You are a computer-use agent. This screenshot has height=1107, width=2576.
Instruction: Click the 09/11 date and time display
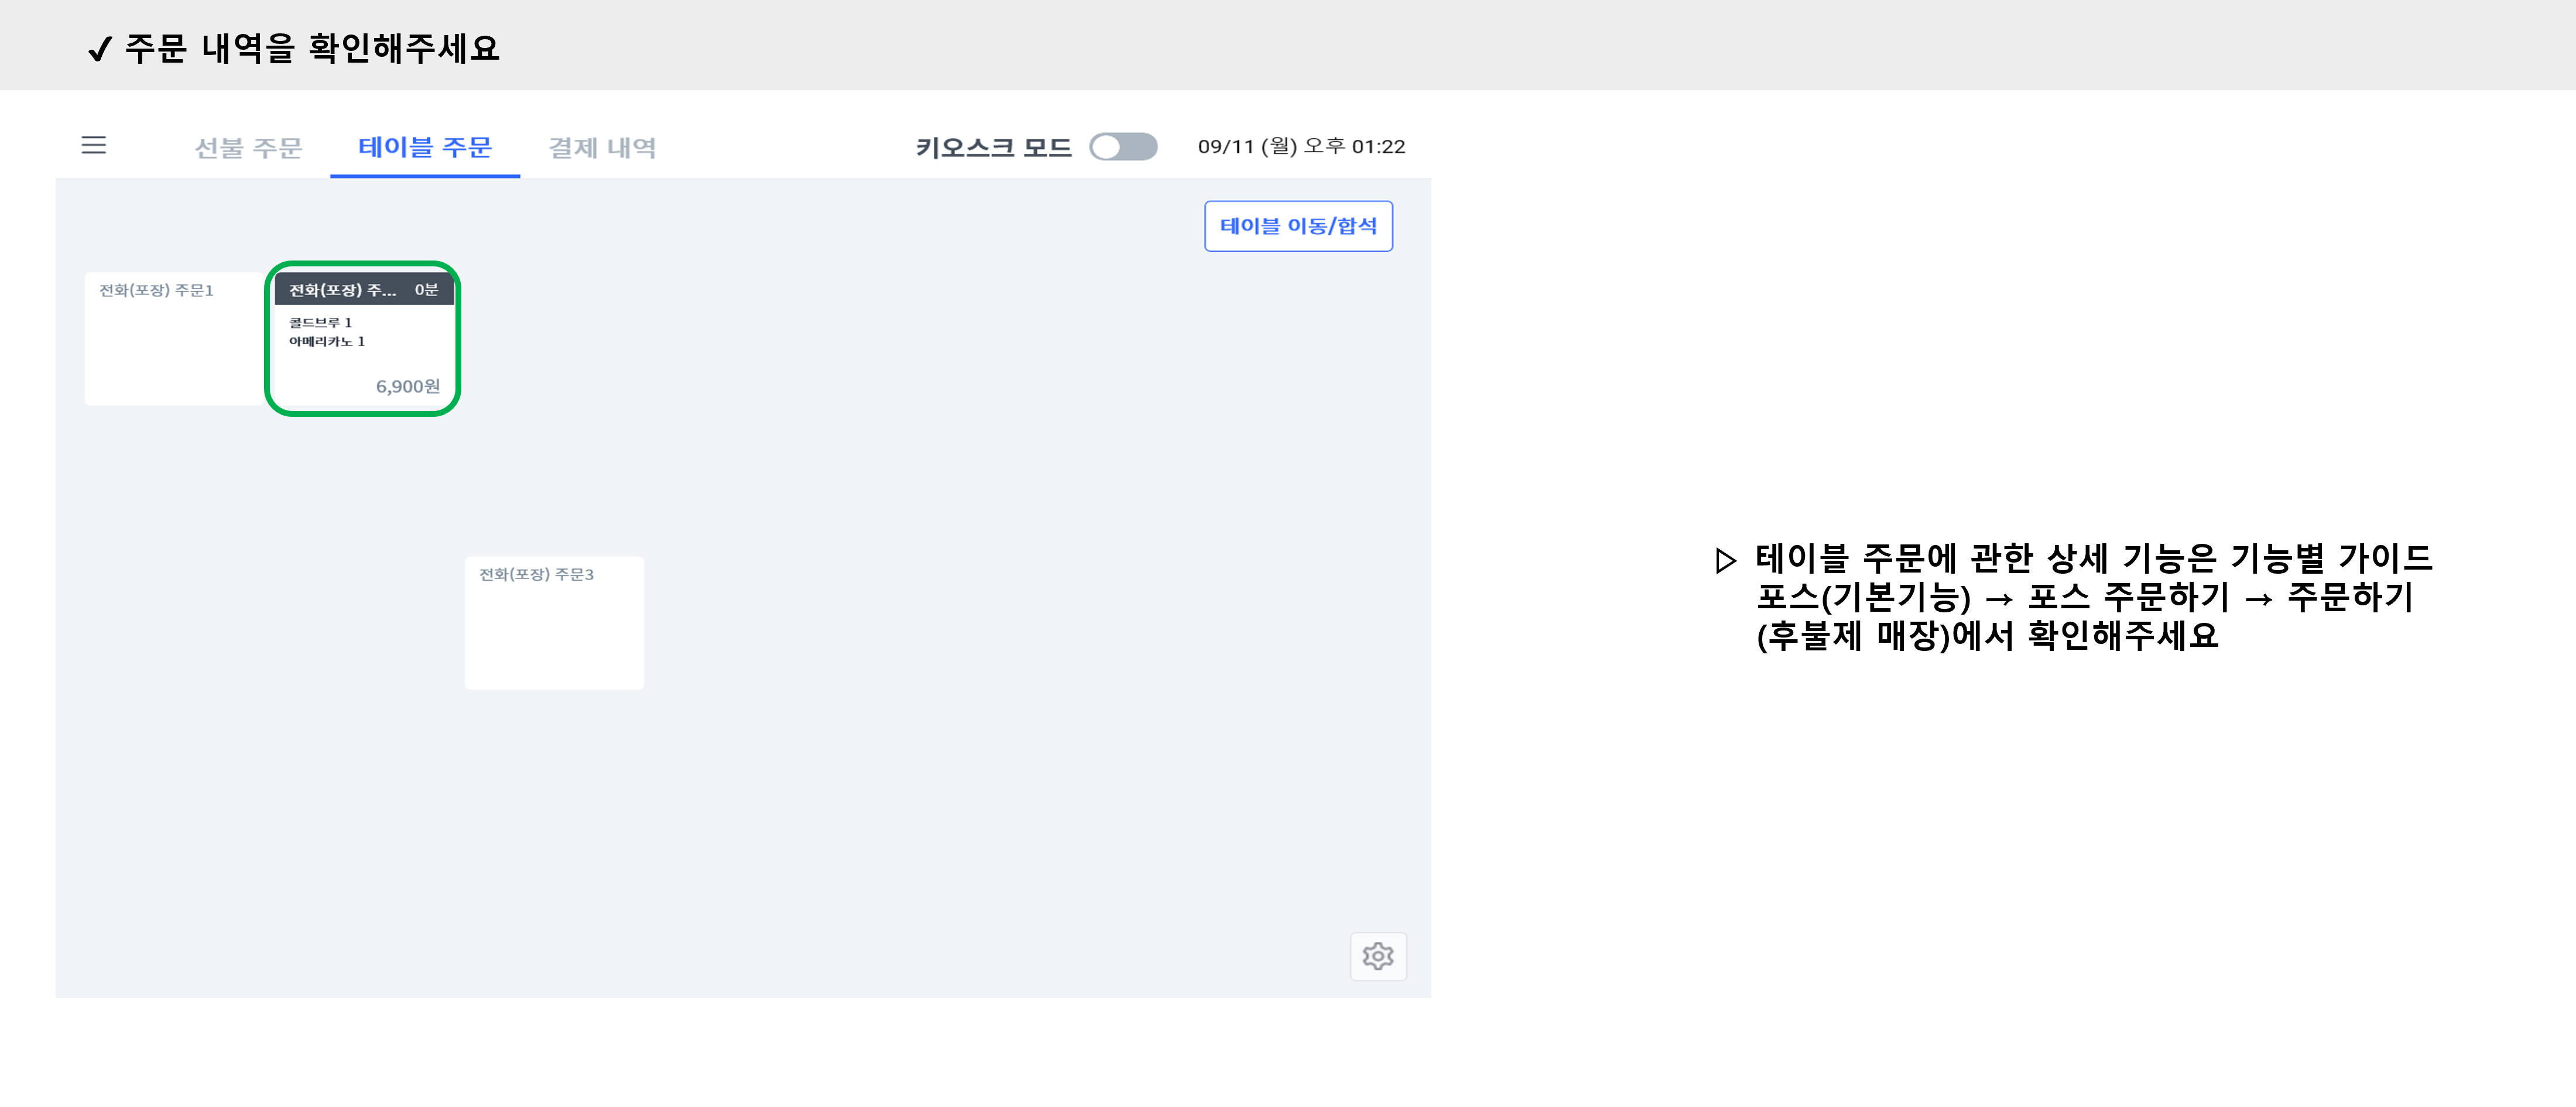tap(1301, 147)
